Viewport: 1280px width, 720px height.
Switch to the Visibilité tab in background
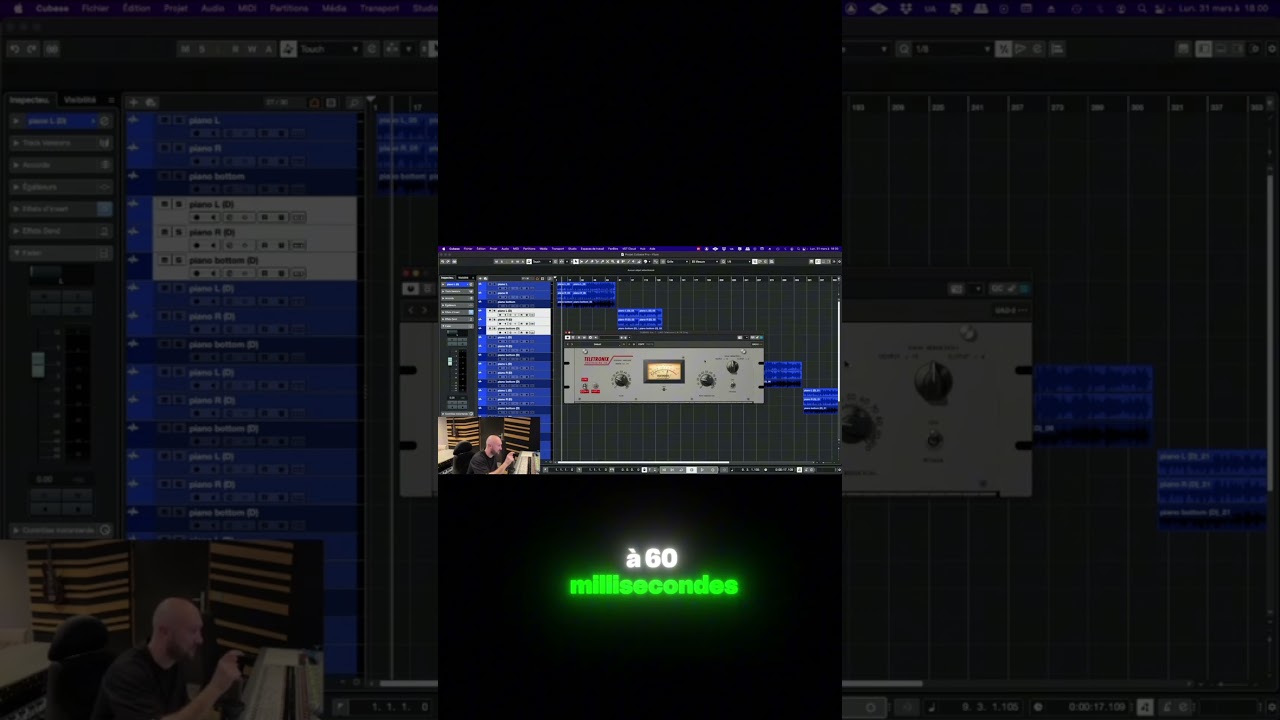coord(80,100)
